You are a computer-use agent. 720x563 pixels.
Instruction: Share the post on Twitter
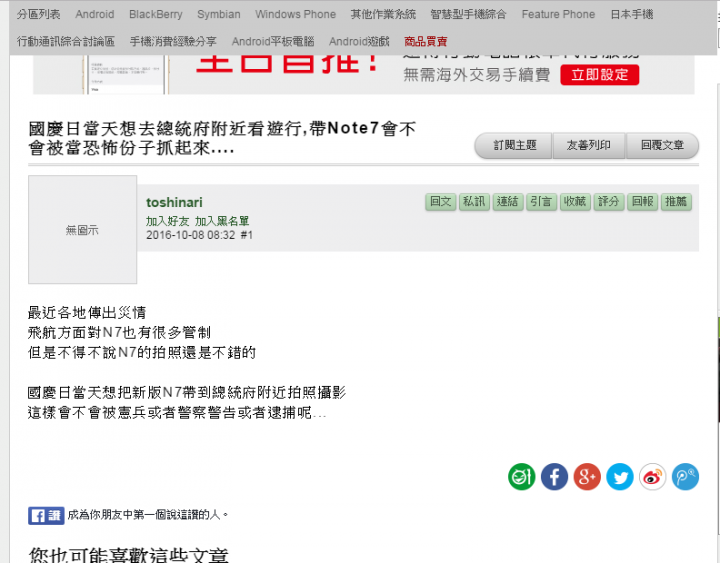[x=620, y=477]
